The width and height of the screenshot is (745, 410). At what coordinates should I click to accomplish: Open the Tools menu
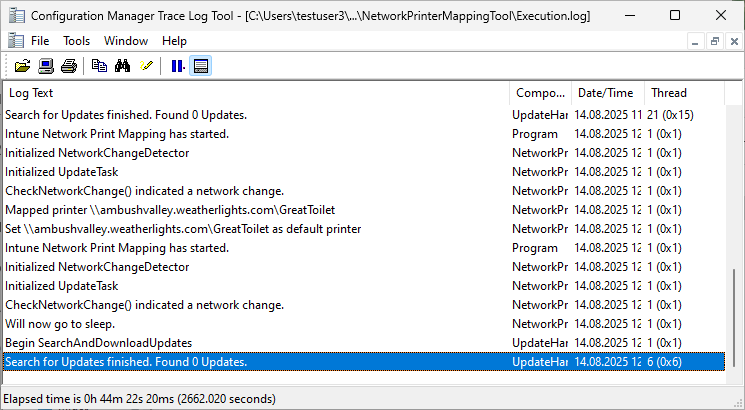[x=77, y=41]
